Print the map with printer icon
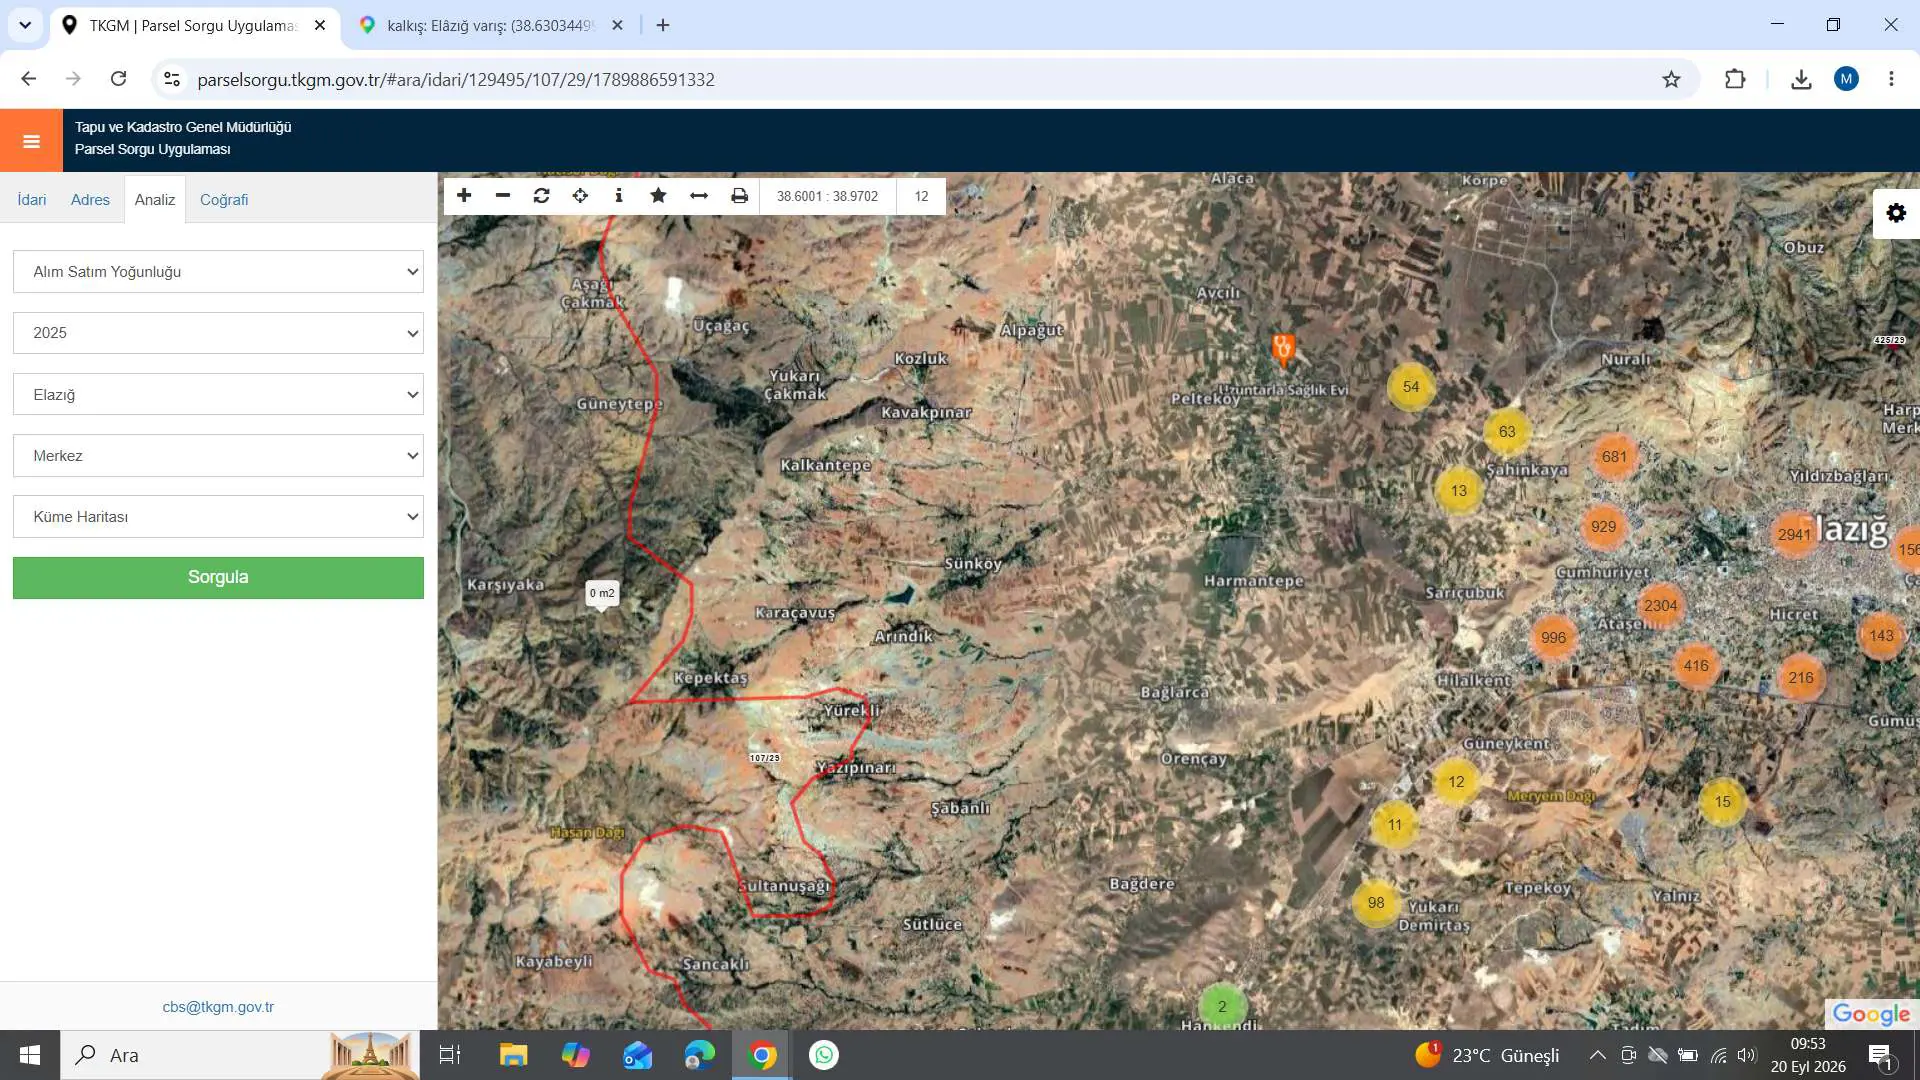1920x1080 pixels. point(739,196)
